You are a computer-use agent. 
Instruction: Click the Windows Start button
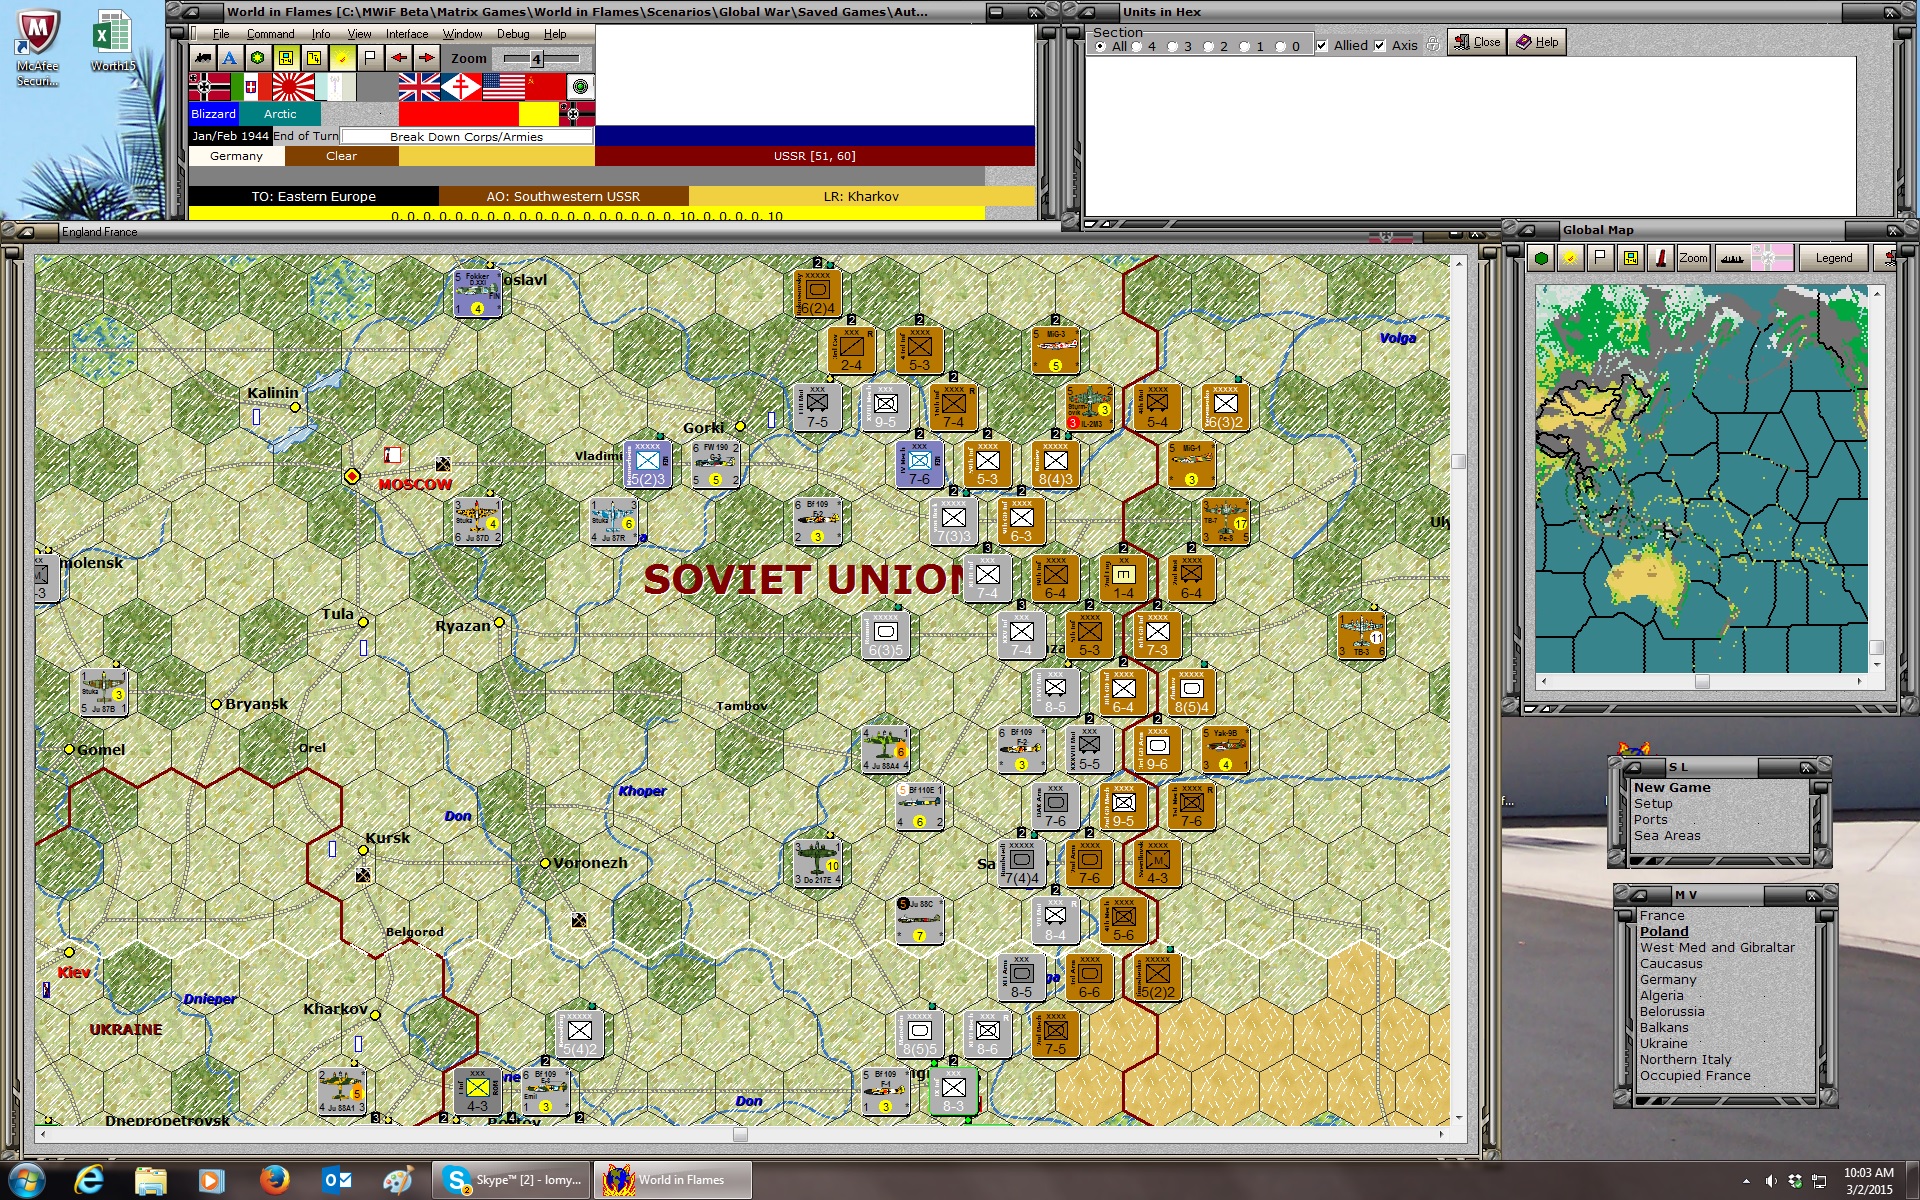point(27,1180)
